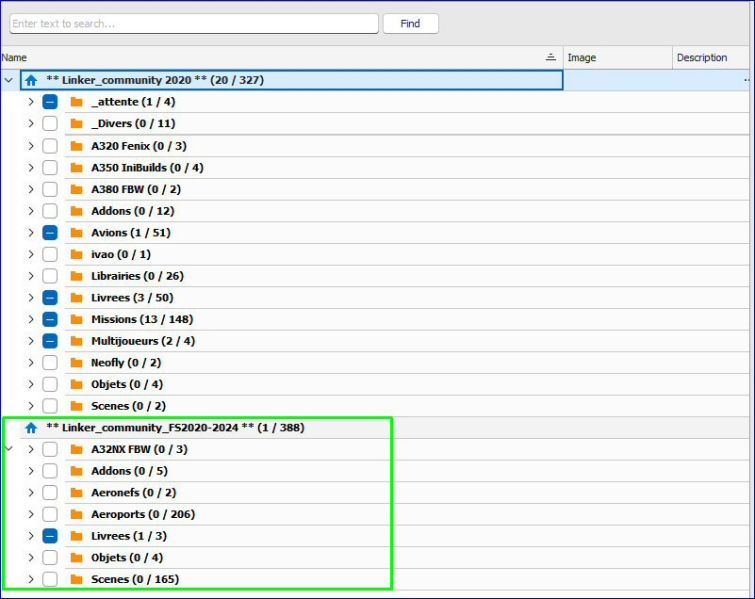755x599 pixels.
Task: Click the A32NX FBW folder icon
Action: pyautogui.click(x=77, y=449)
